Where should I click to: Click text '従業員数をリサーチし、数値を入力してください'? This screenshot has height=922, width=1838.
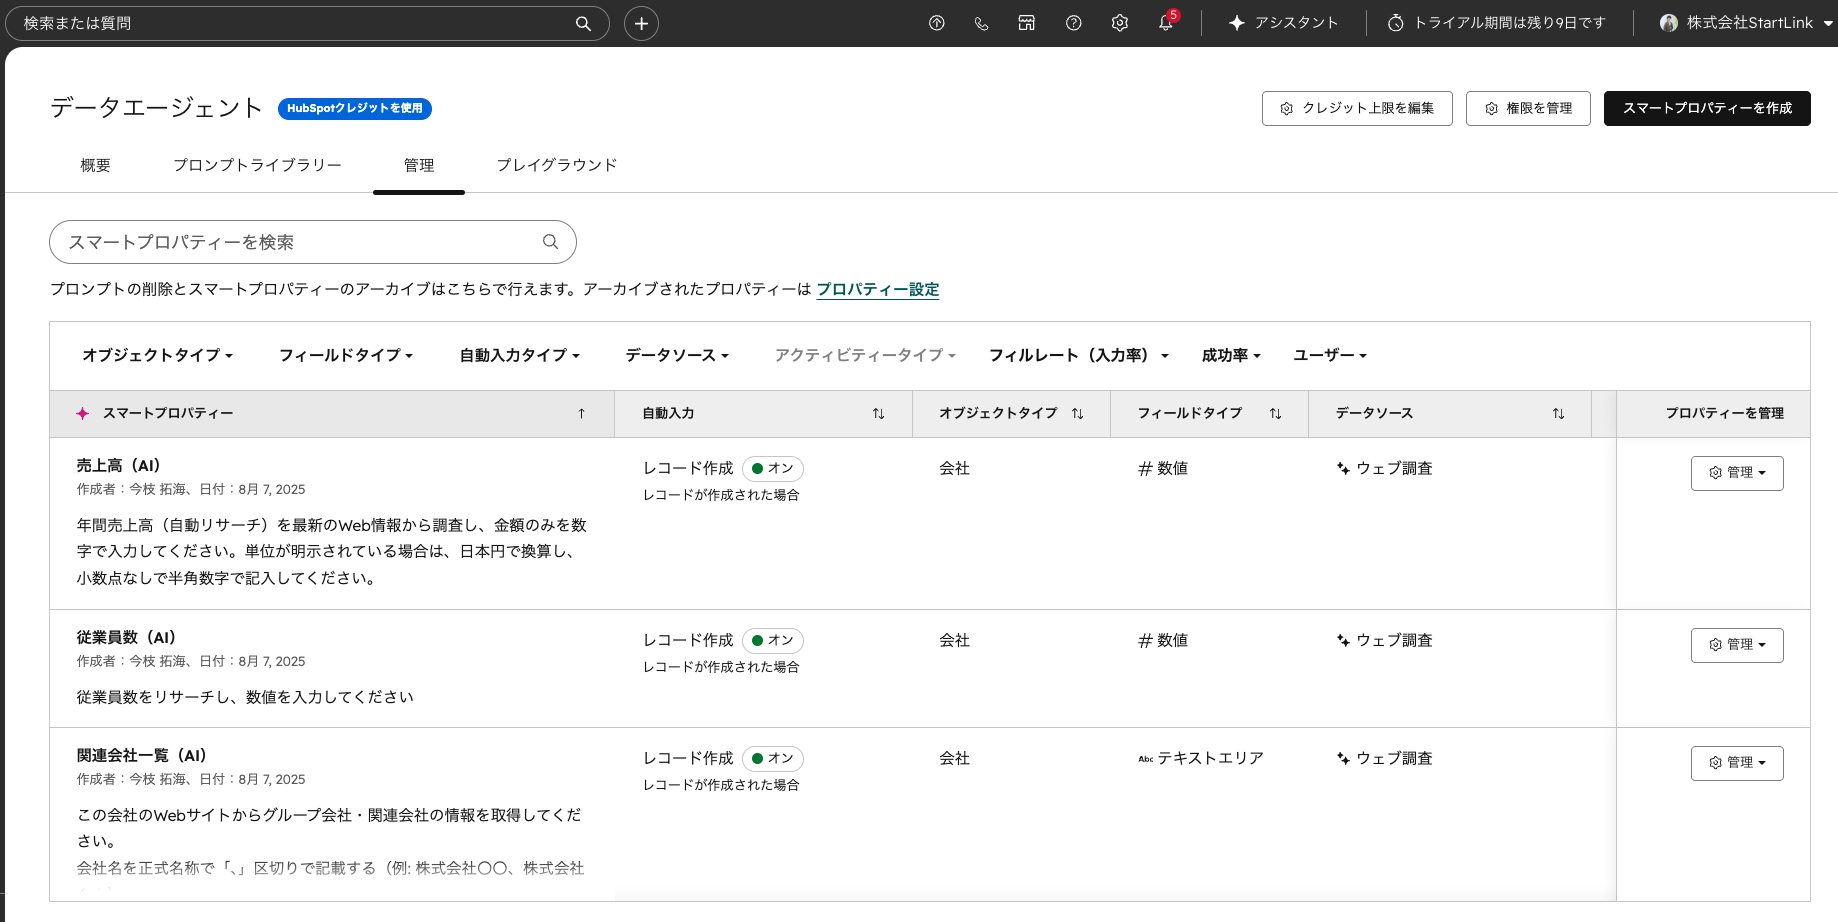point(245,697)
